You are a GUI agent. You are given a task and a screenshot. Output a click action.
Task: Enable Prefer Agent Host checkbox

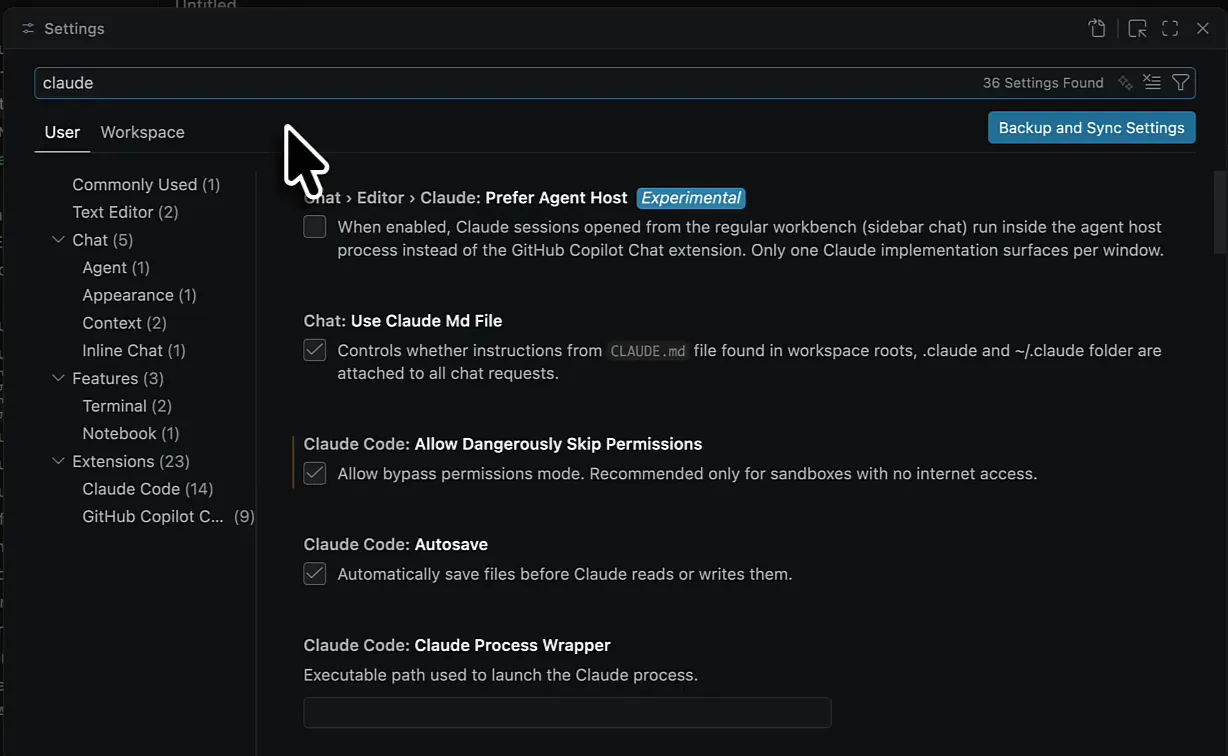point(315,227)
